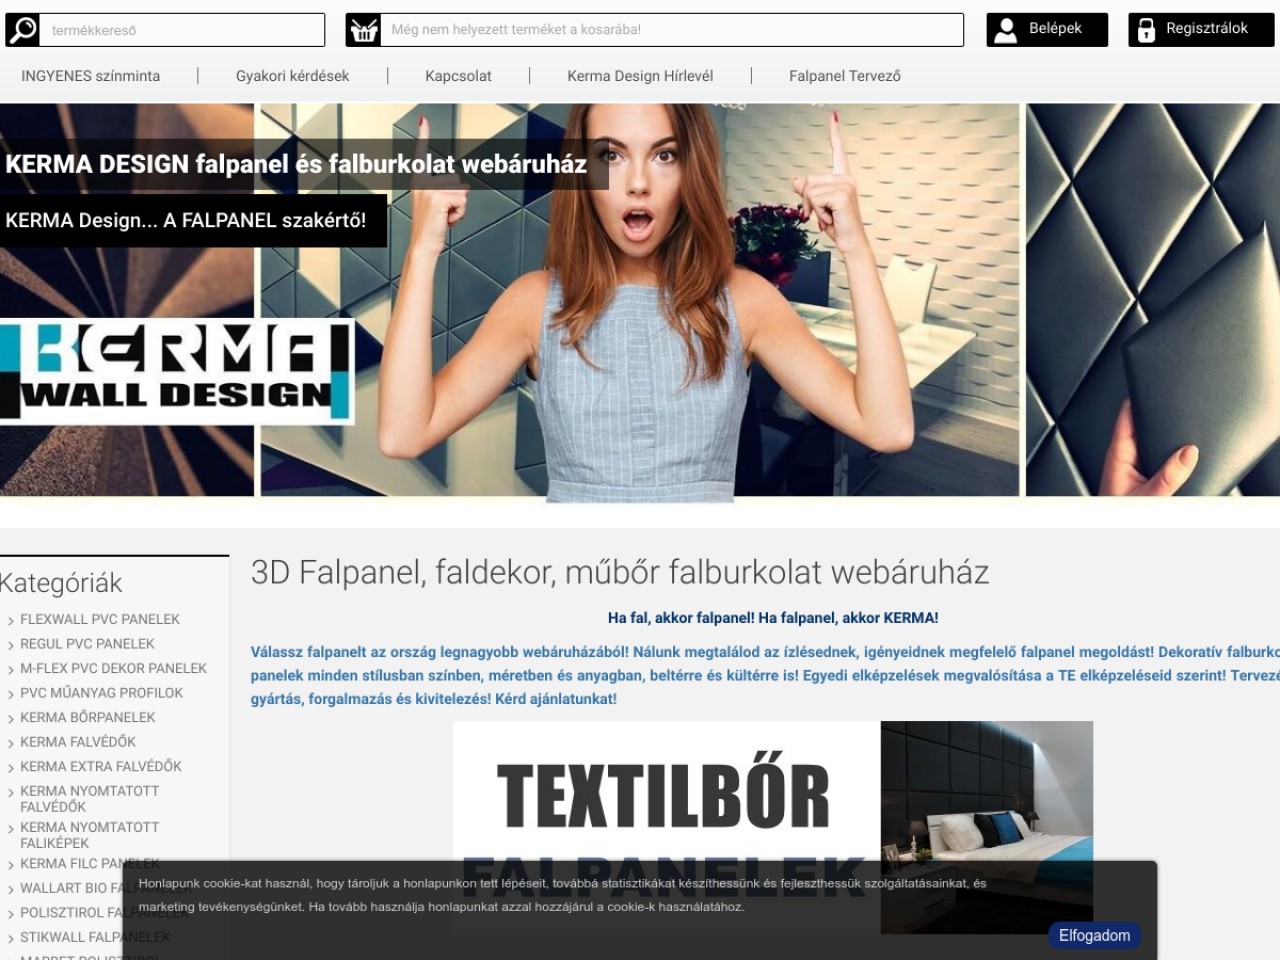Click the empty cart status field
Screen dimensions: 1280x960
(x=672, y=30)
